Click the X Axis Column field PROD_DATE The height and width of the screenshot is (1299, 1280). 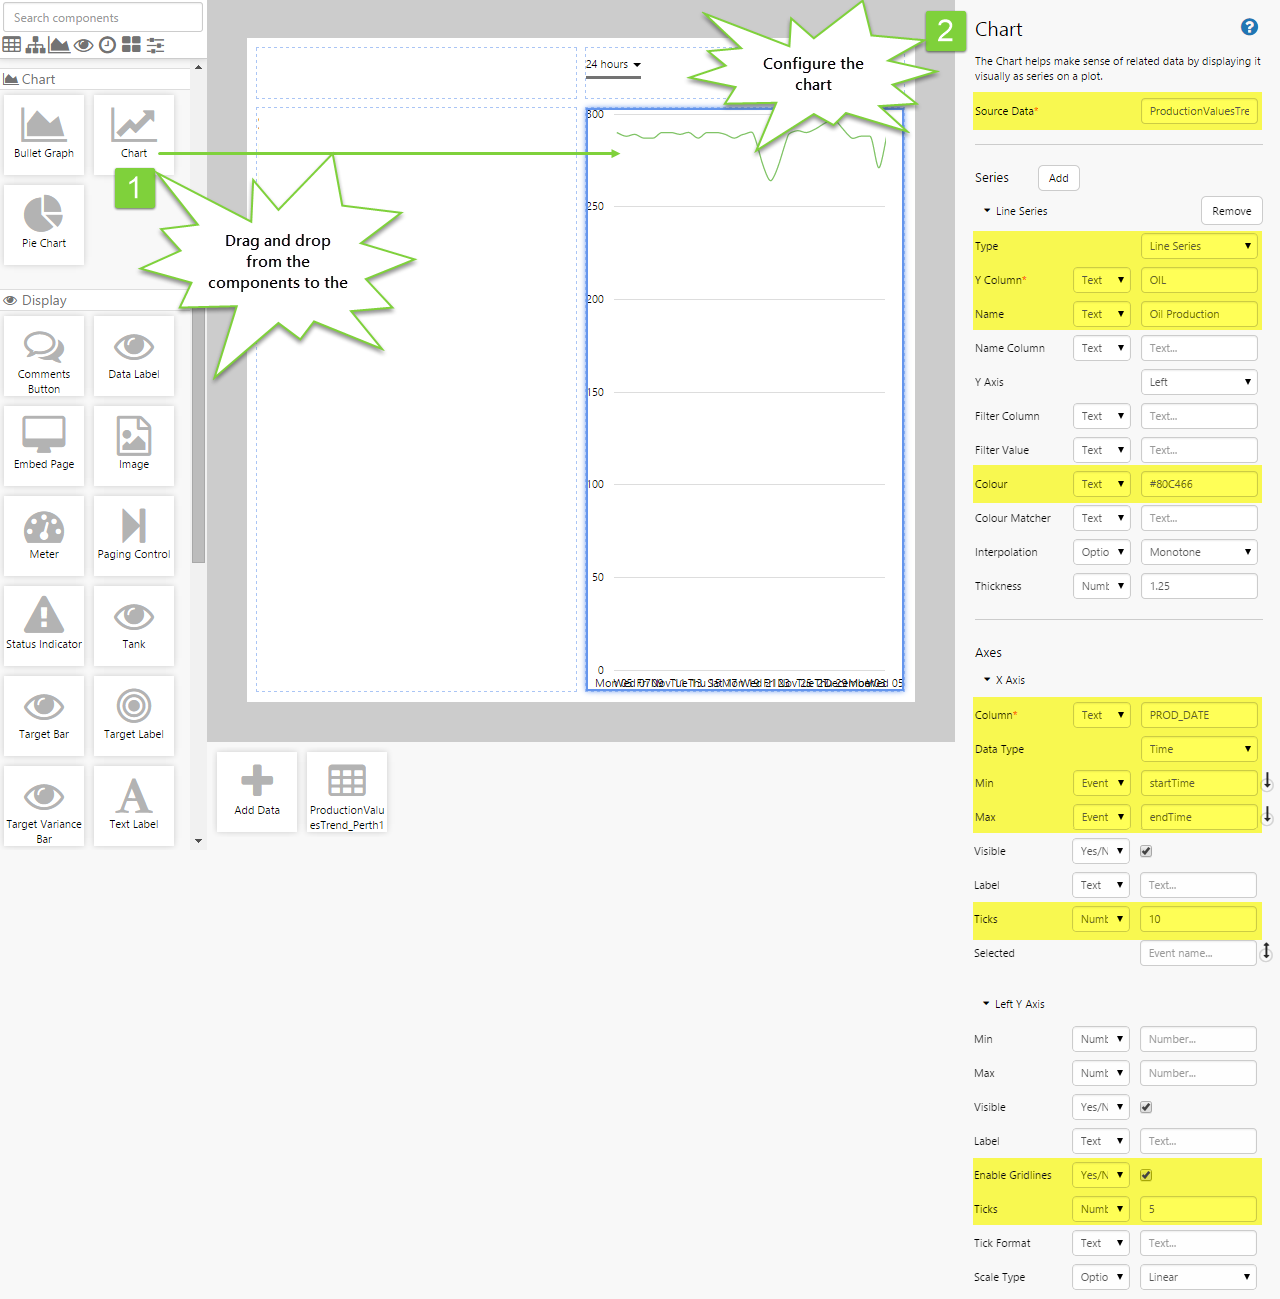(x=1199, y=715)
